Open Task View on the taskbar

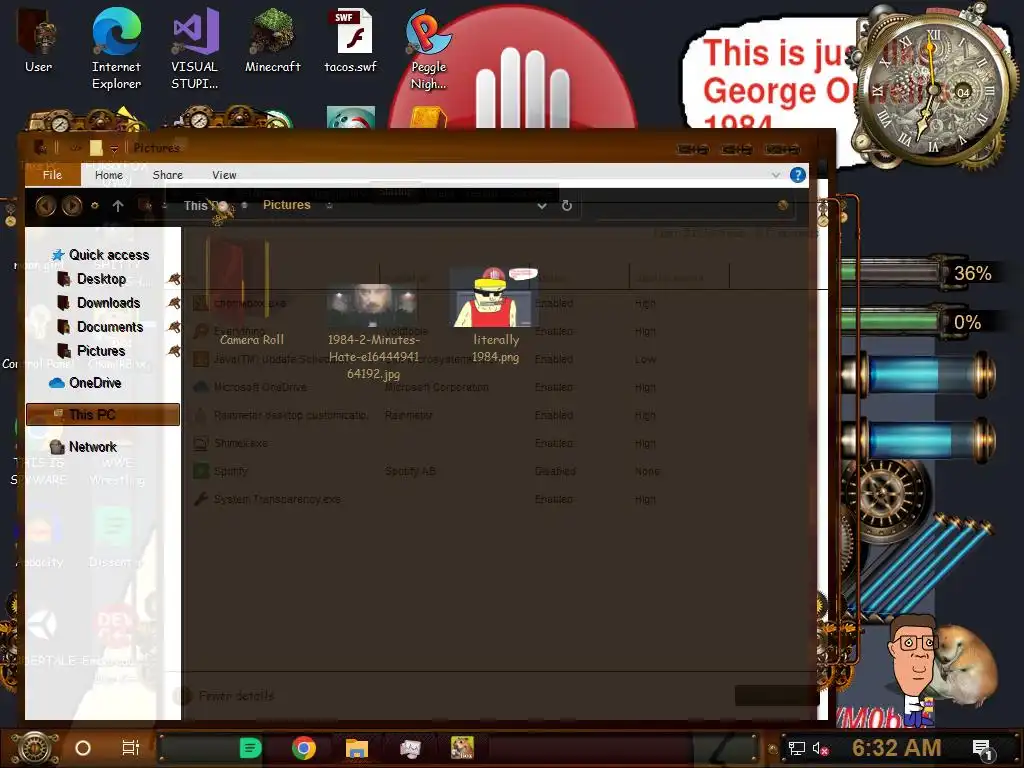pos(131,748)
